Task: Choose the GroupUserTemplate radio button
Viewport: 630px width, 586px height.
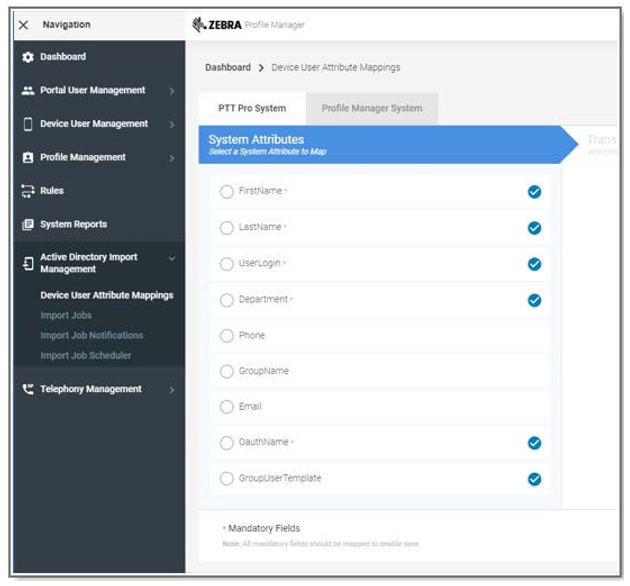Action: pos(226,479)
